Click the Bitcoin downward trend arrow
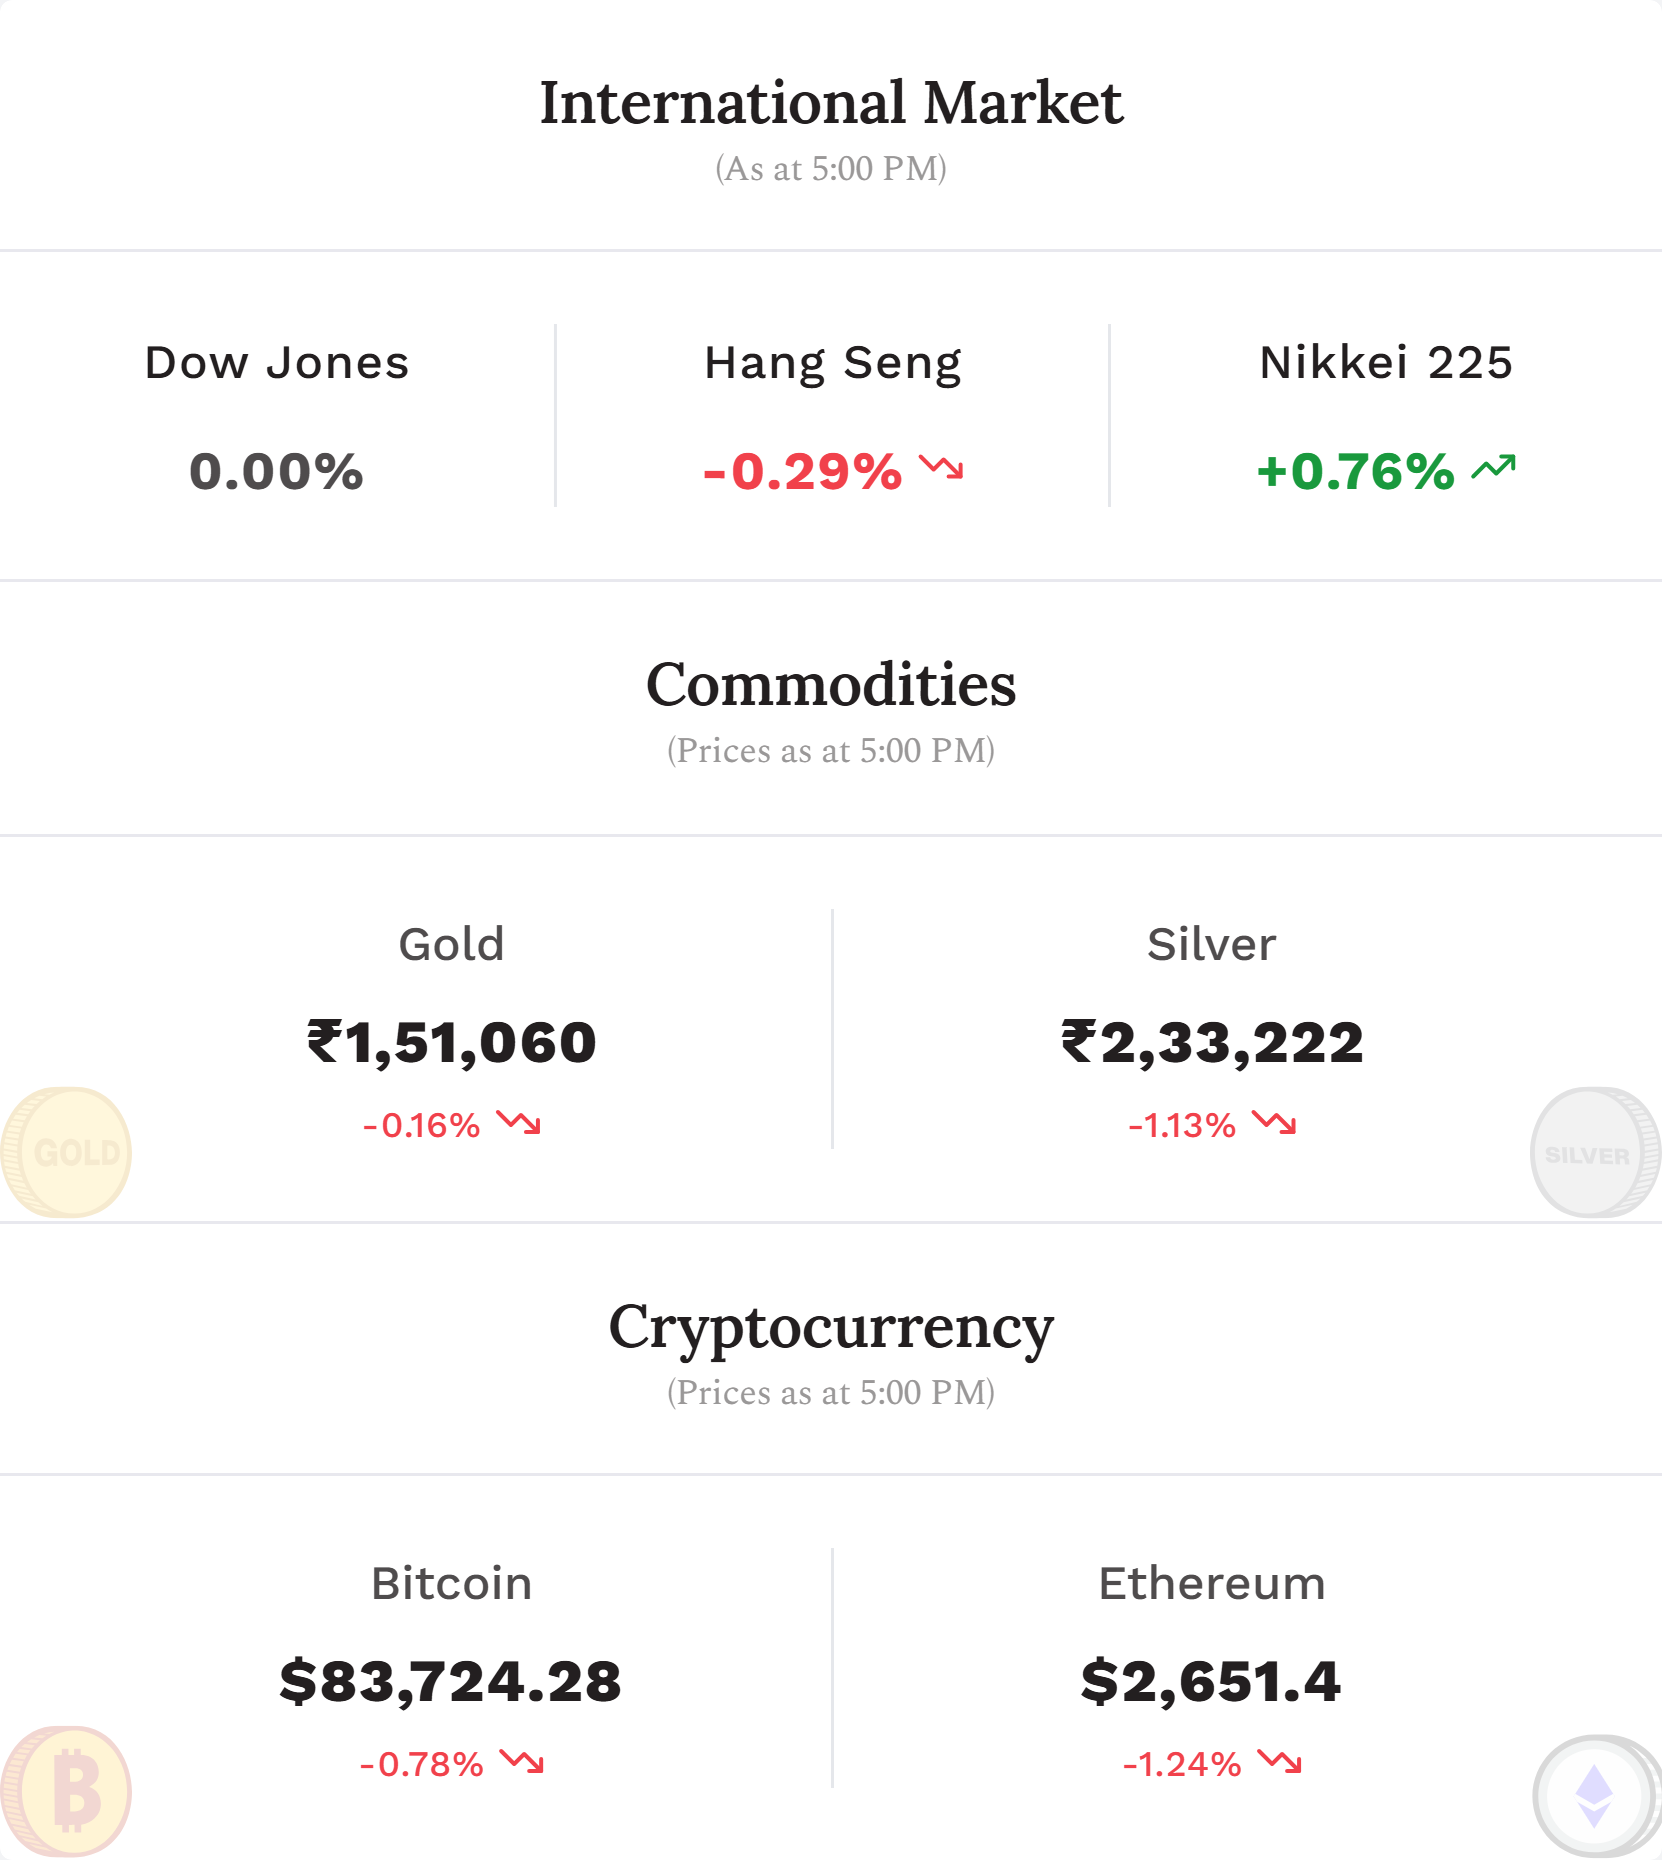 coord(522,1762)
